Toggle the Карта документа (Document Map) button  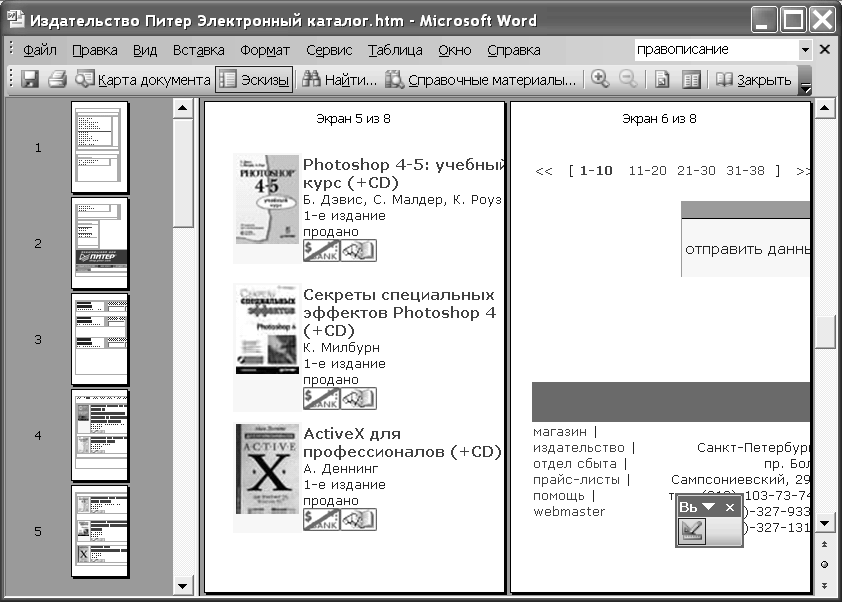143,80
